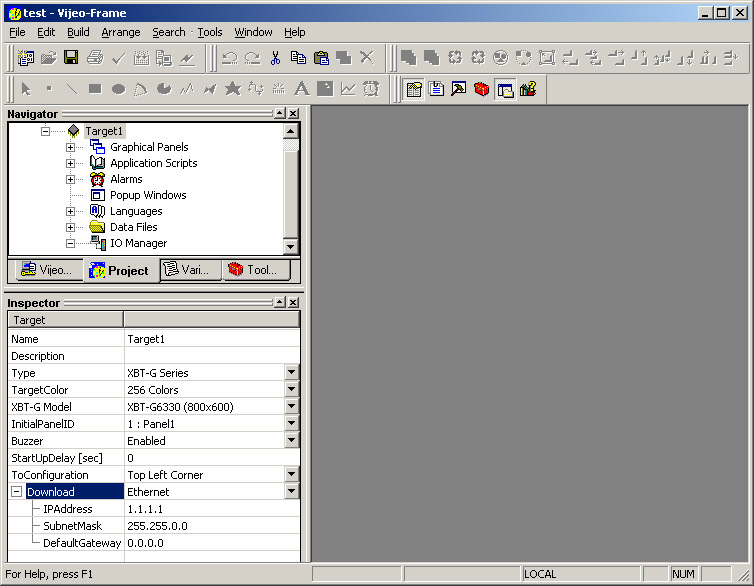The height and width of the screenshot is (586, 754).
Task: Click the SubnetMask value 255.255.0.0 field
Action: [212, 526]
